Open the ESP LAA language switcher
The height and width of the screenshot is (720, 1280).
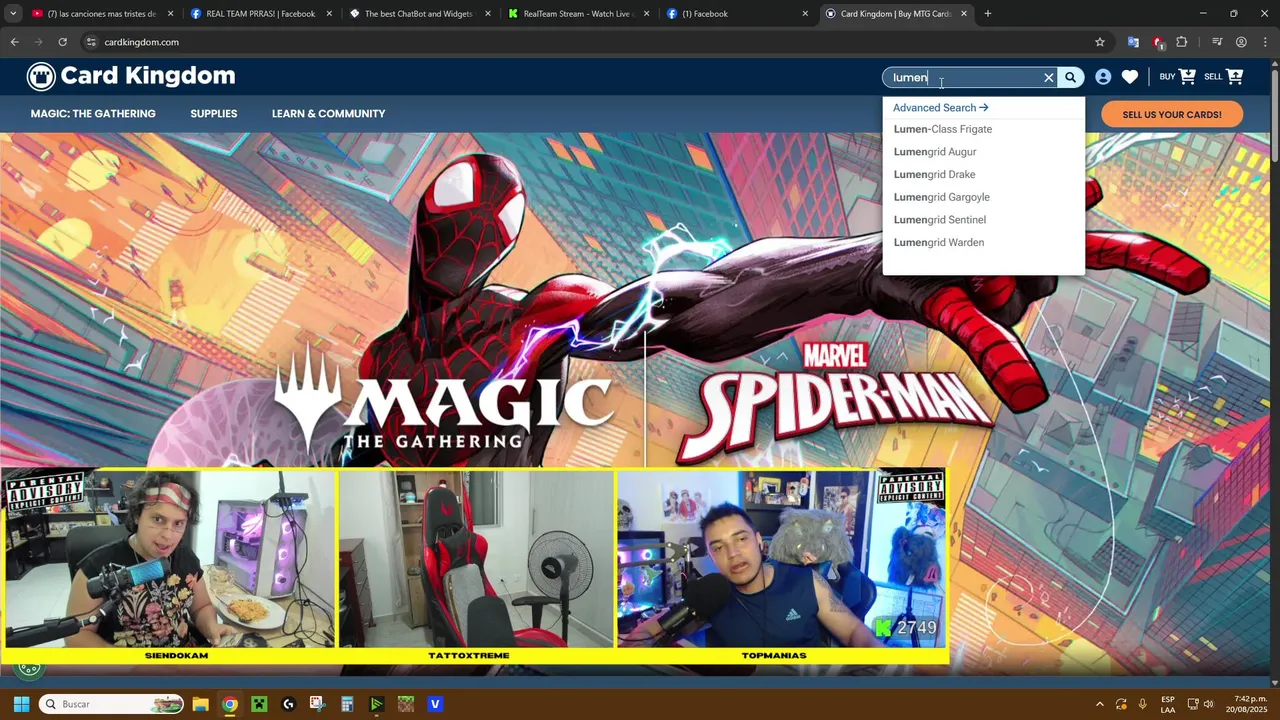pyautogui.click(x=1168, y=704)
